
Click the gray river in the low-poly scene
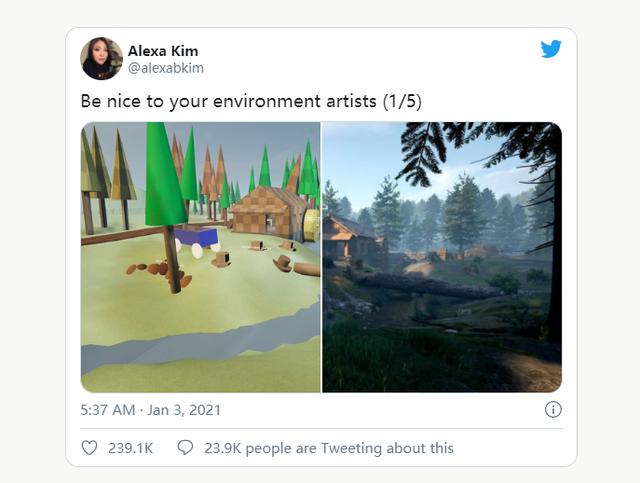(200, 341)
